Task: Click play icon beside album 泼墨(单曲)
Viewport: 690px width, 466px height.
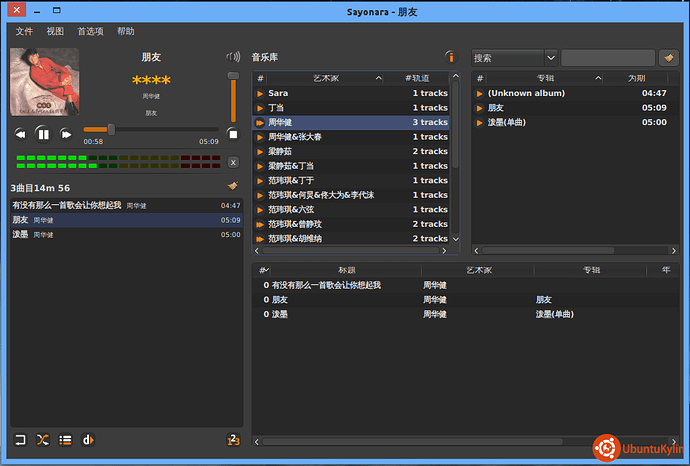Action: (x=480, y=123)
